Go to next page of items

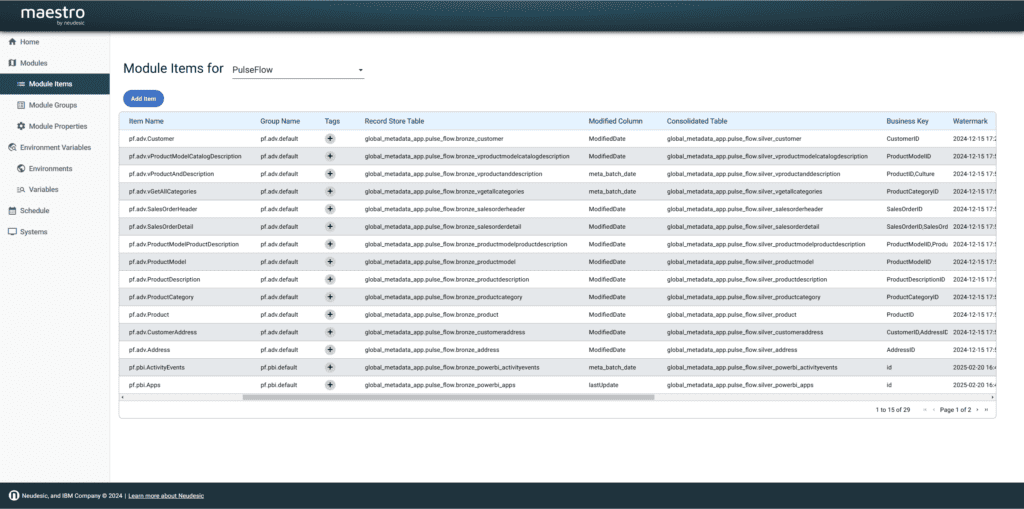click(977, 410)
